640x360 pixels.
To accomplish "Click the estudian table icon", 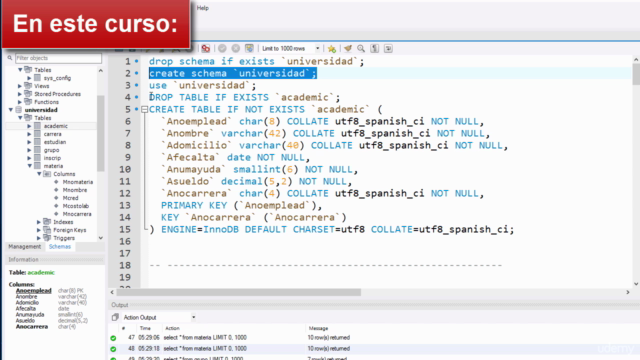I will (38, 142).
